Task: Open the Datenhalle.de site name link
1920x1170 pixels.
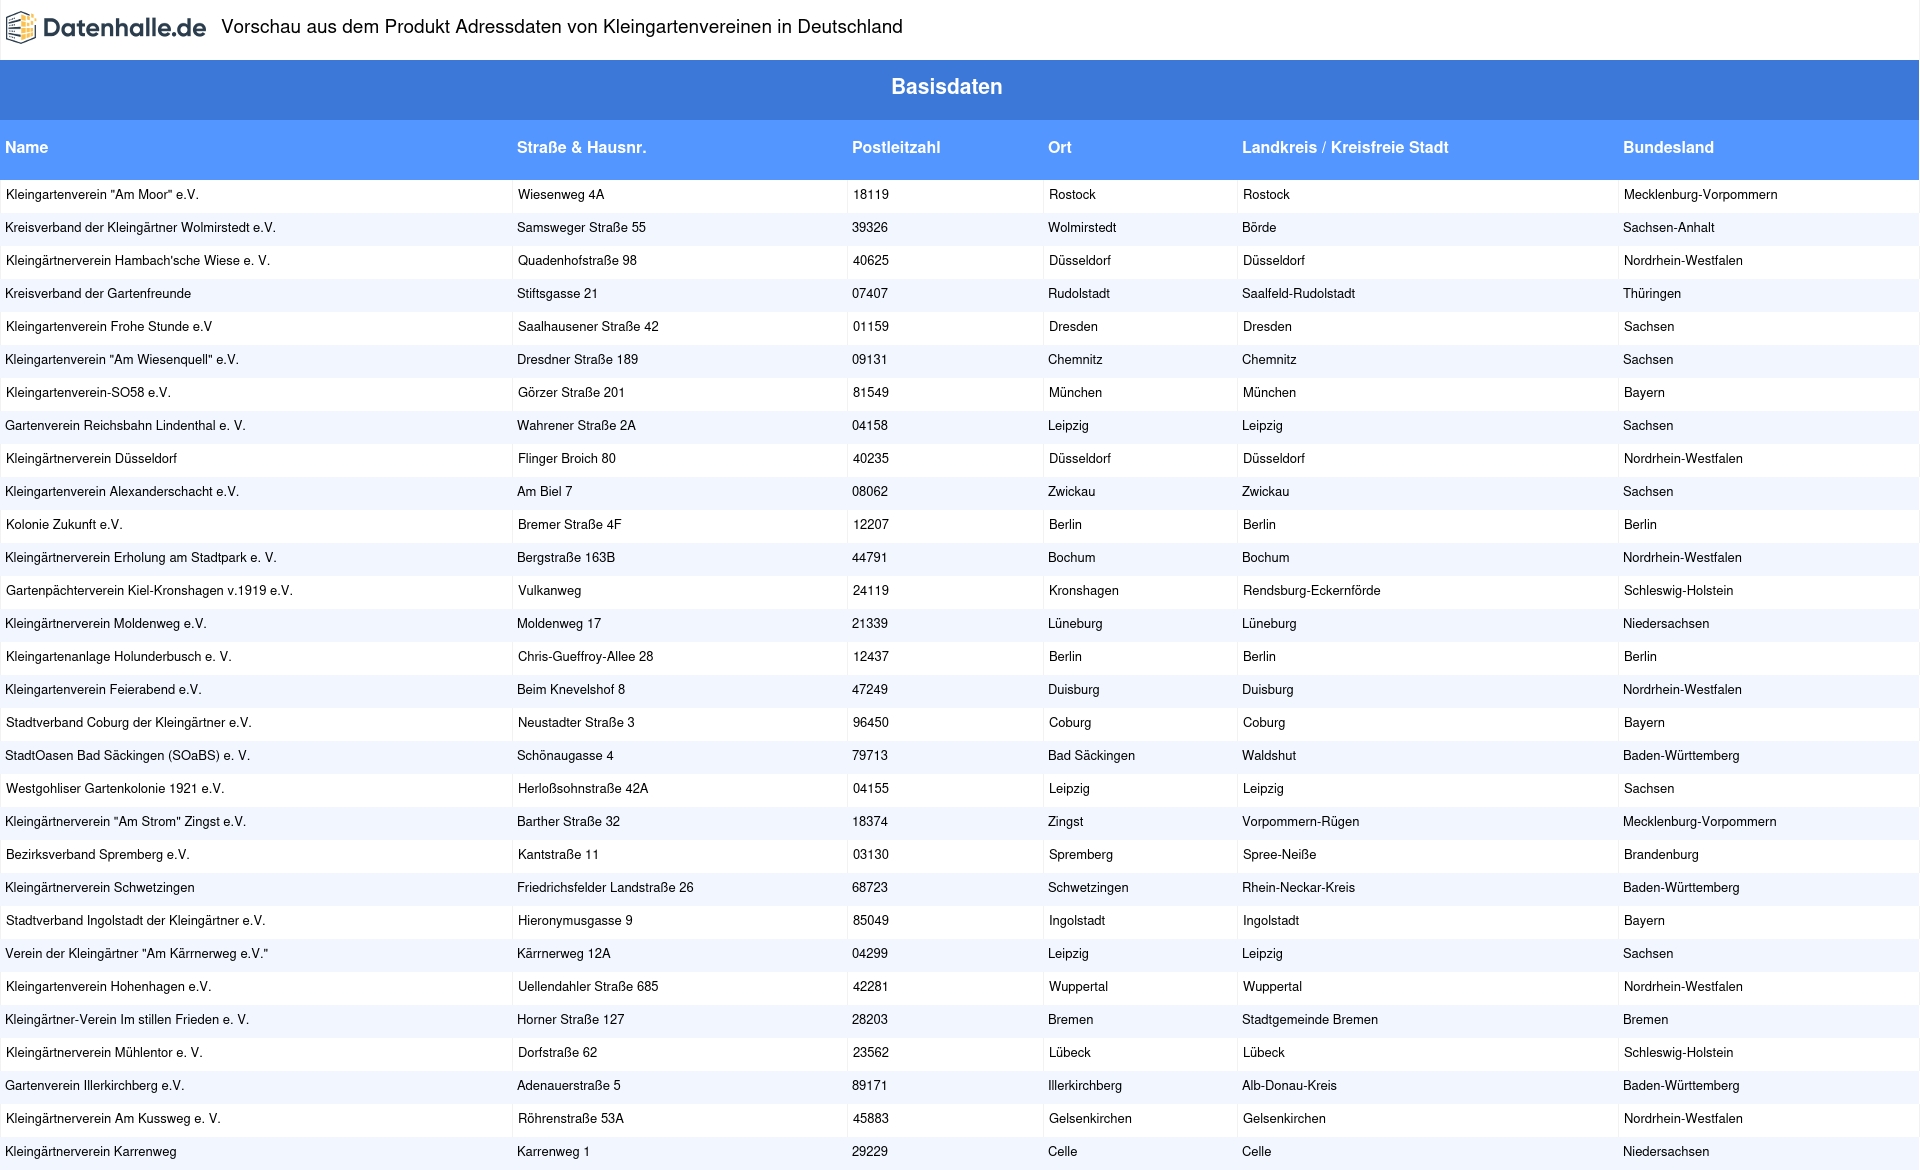Action: pyautogui.click(x=124, y=28)
